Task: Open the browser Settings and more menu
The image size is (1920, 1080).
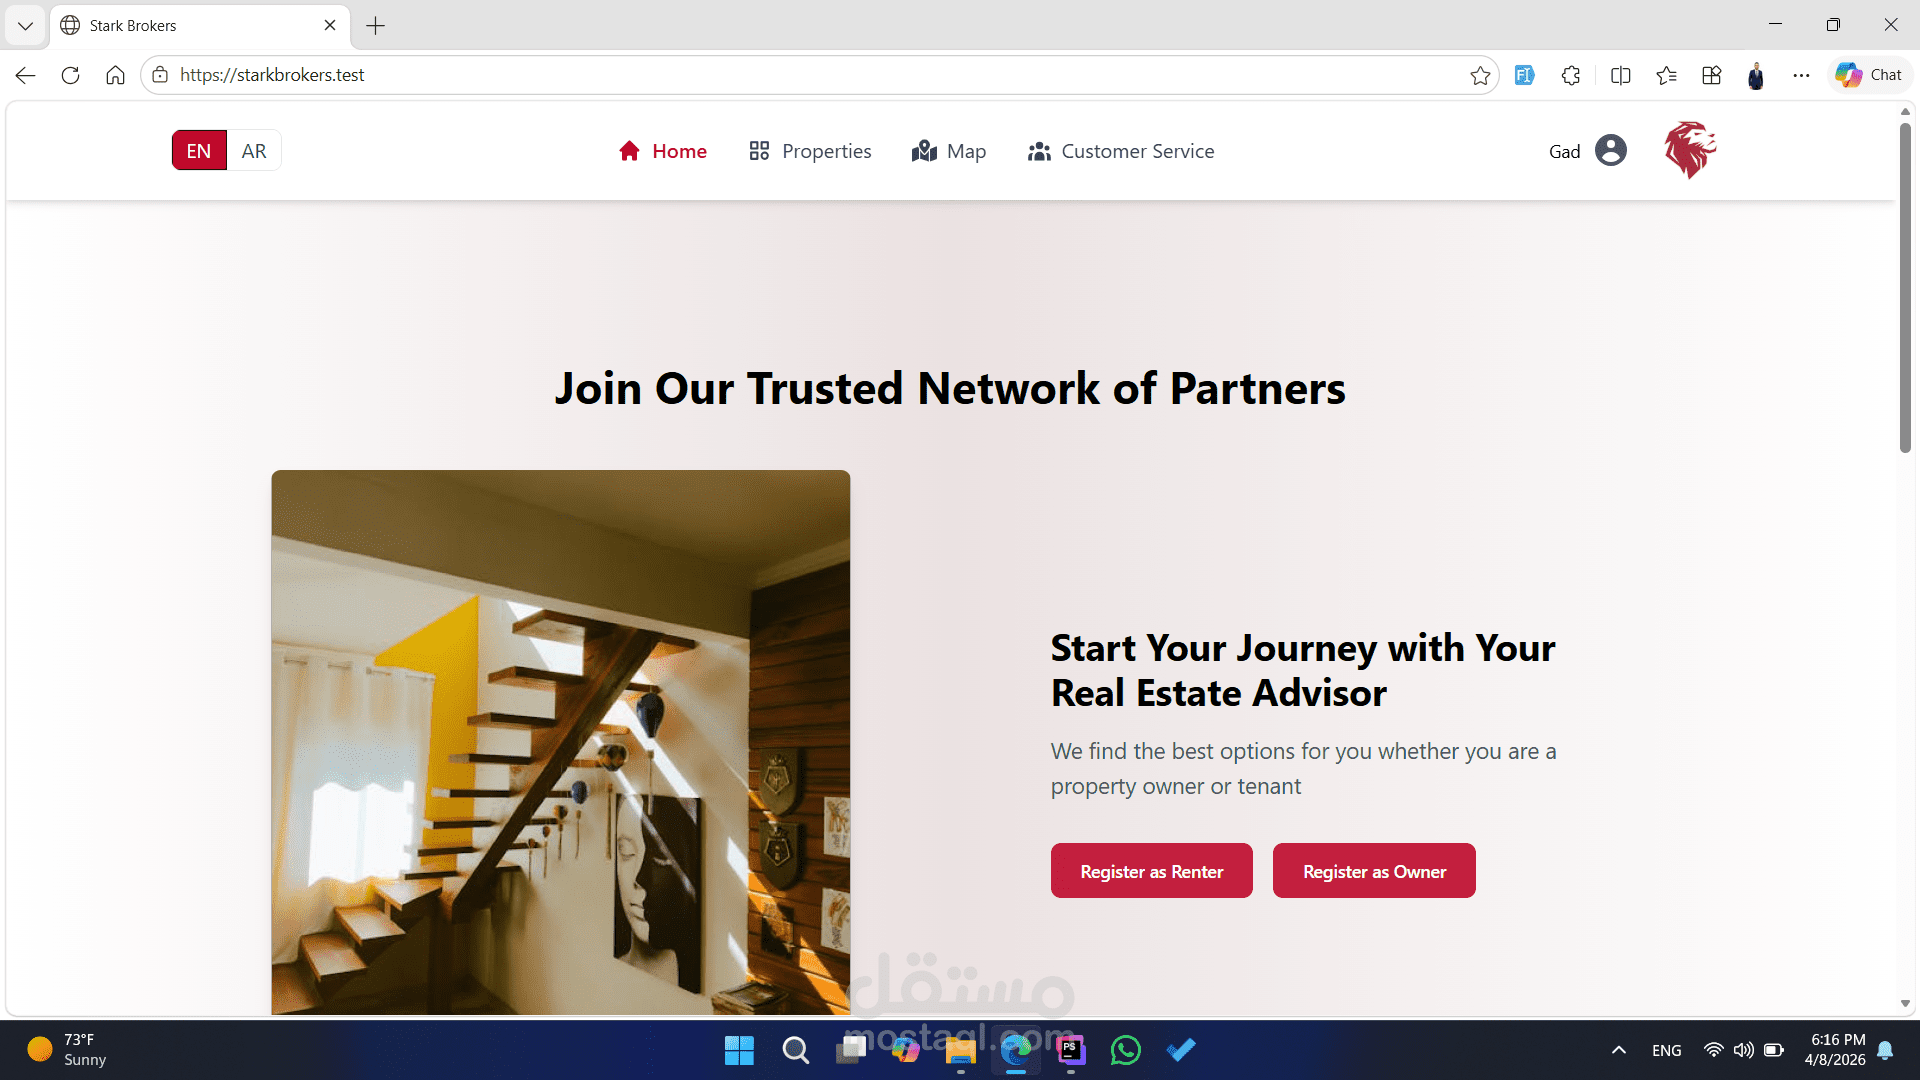Action: tap(1802, 75)
